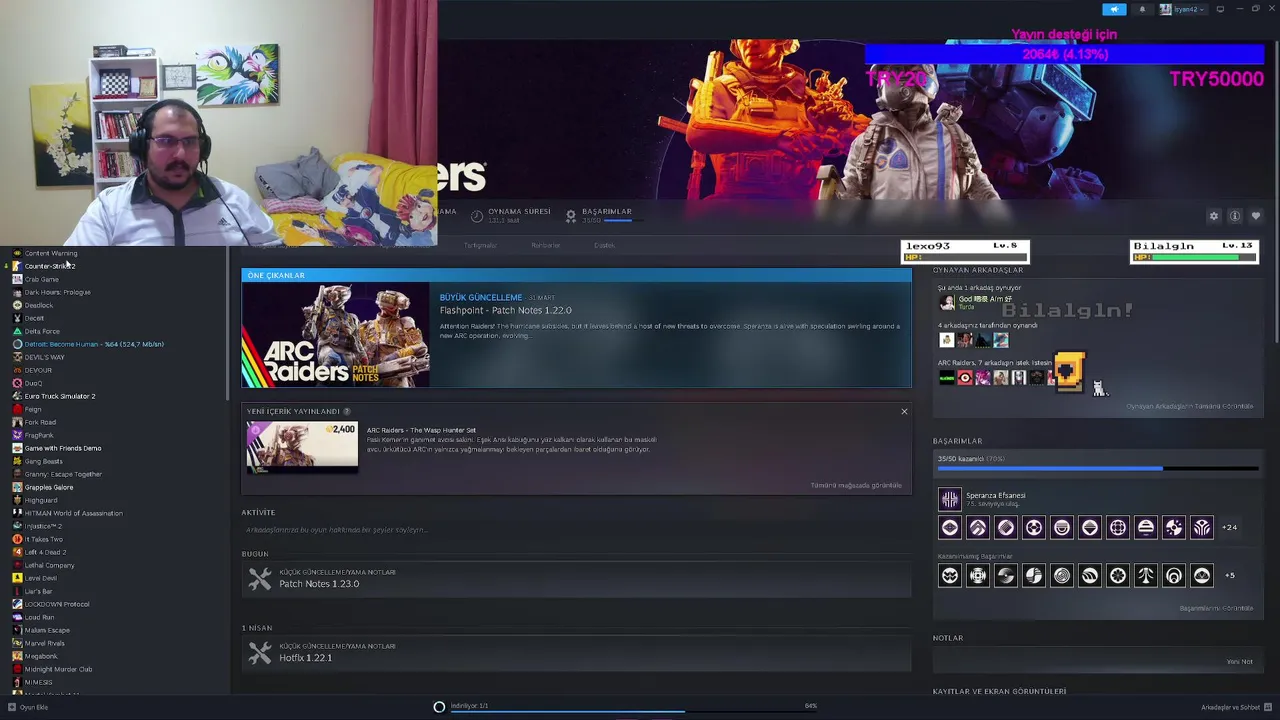The width and height of the screenshot is (1280, 720).
Task: Click the HITMAN World of Assassination icon
Action: click(17, 513)
